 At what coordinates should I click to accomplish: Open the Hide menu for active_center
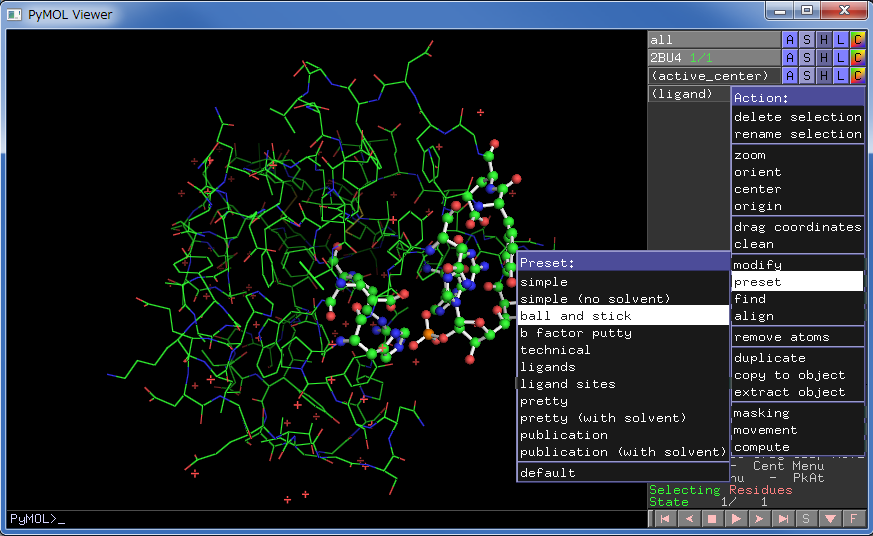pos(823,76)
